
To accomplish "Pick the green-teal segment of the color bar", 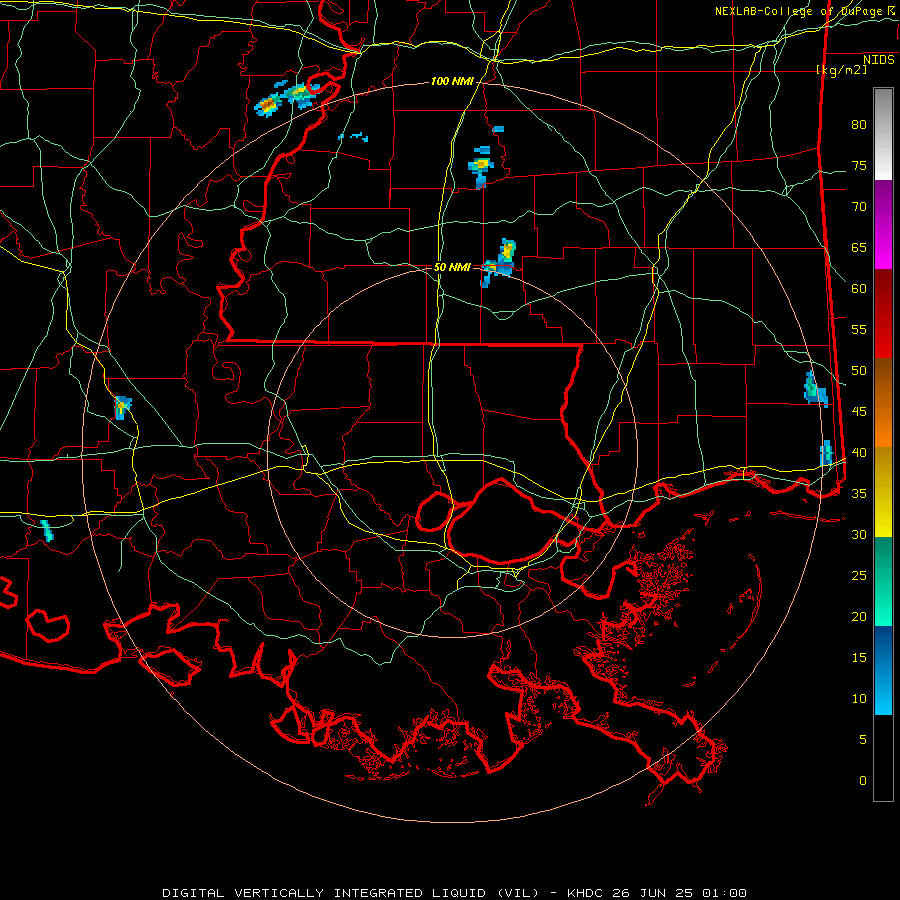I will point(883,581).
